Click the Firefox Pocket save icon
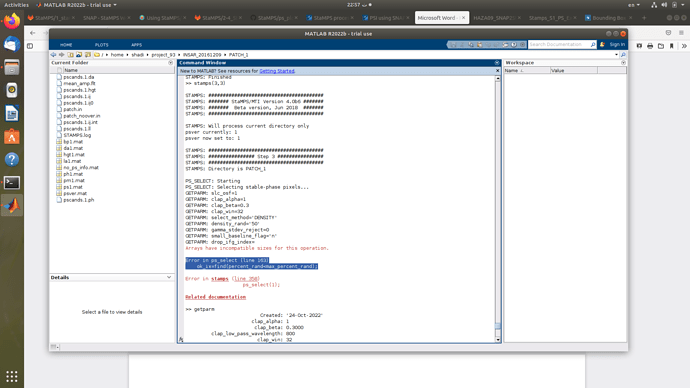Viewport: 690px width, 388px height. click(668, 33)
